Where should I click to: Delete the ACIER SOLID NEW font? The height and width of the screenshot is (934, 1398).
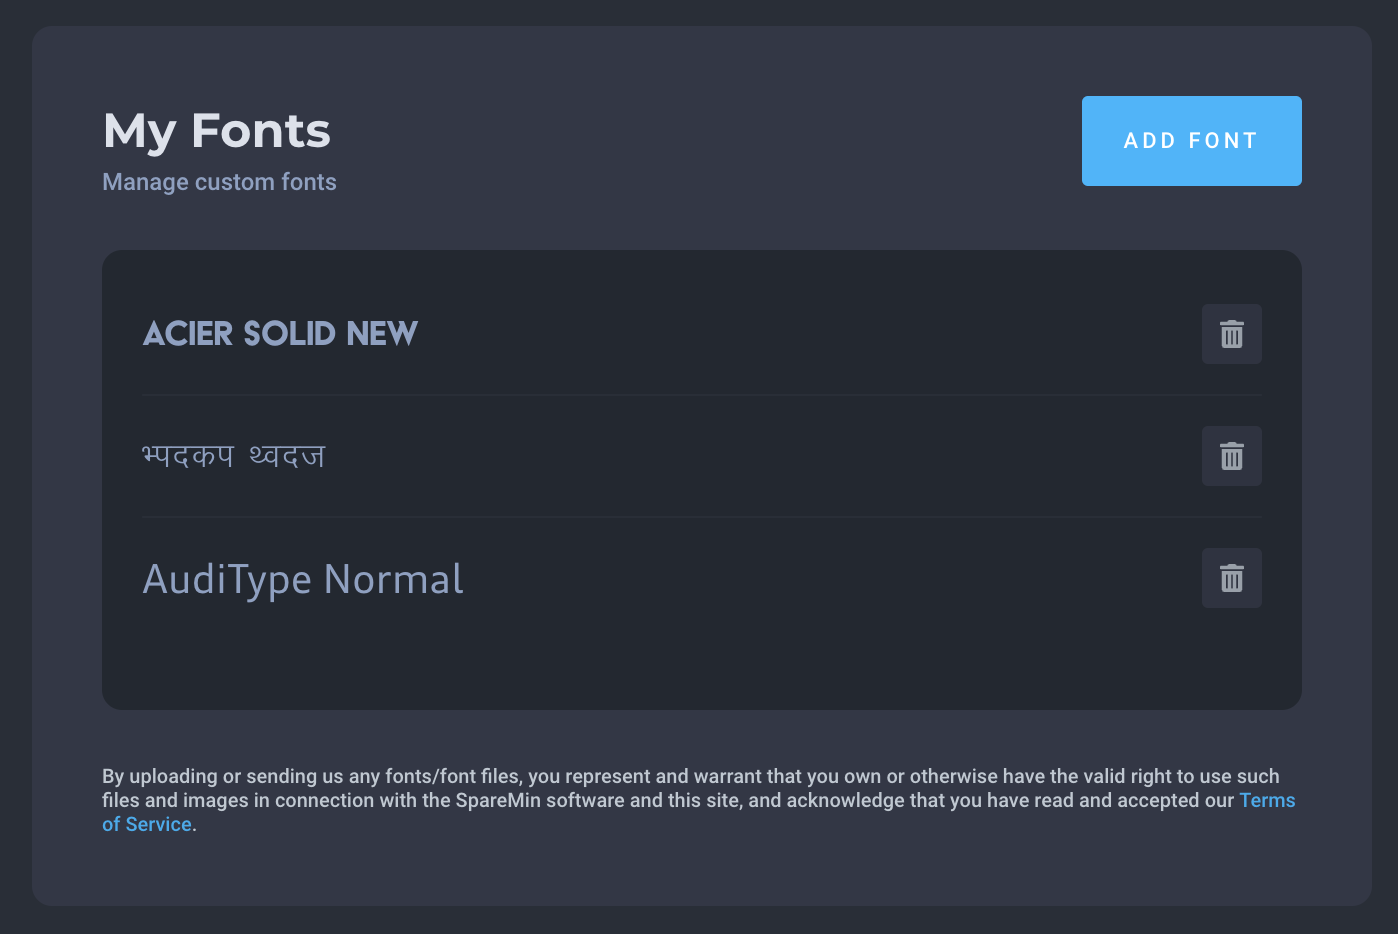pos(1231,334)
